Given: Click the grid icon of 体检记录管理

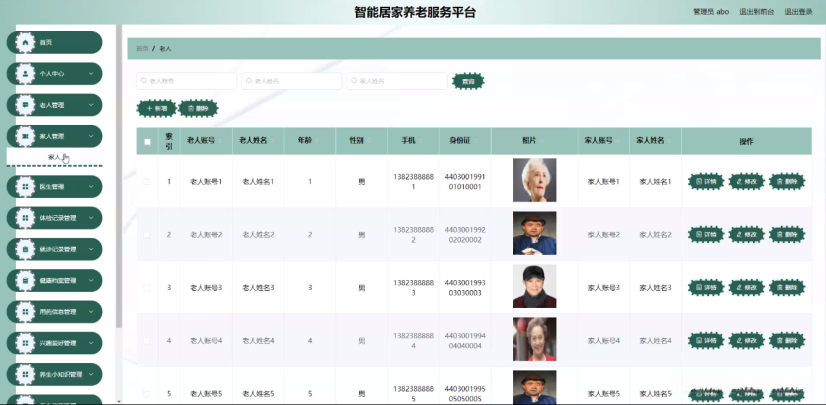Looking at the screenshot, I should [x=25, y=218].
